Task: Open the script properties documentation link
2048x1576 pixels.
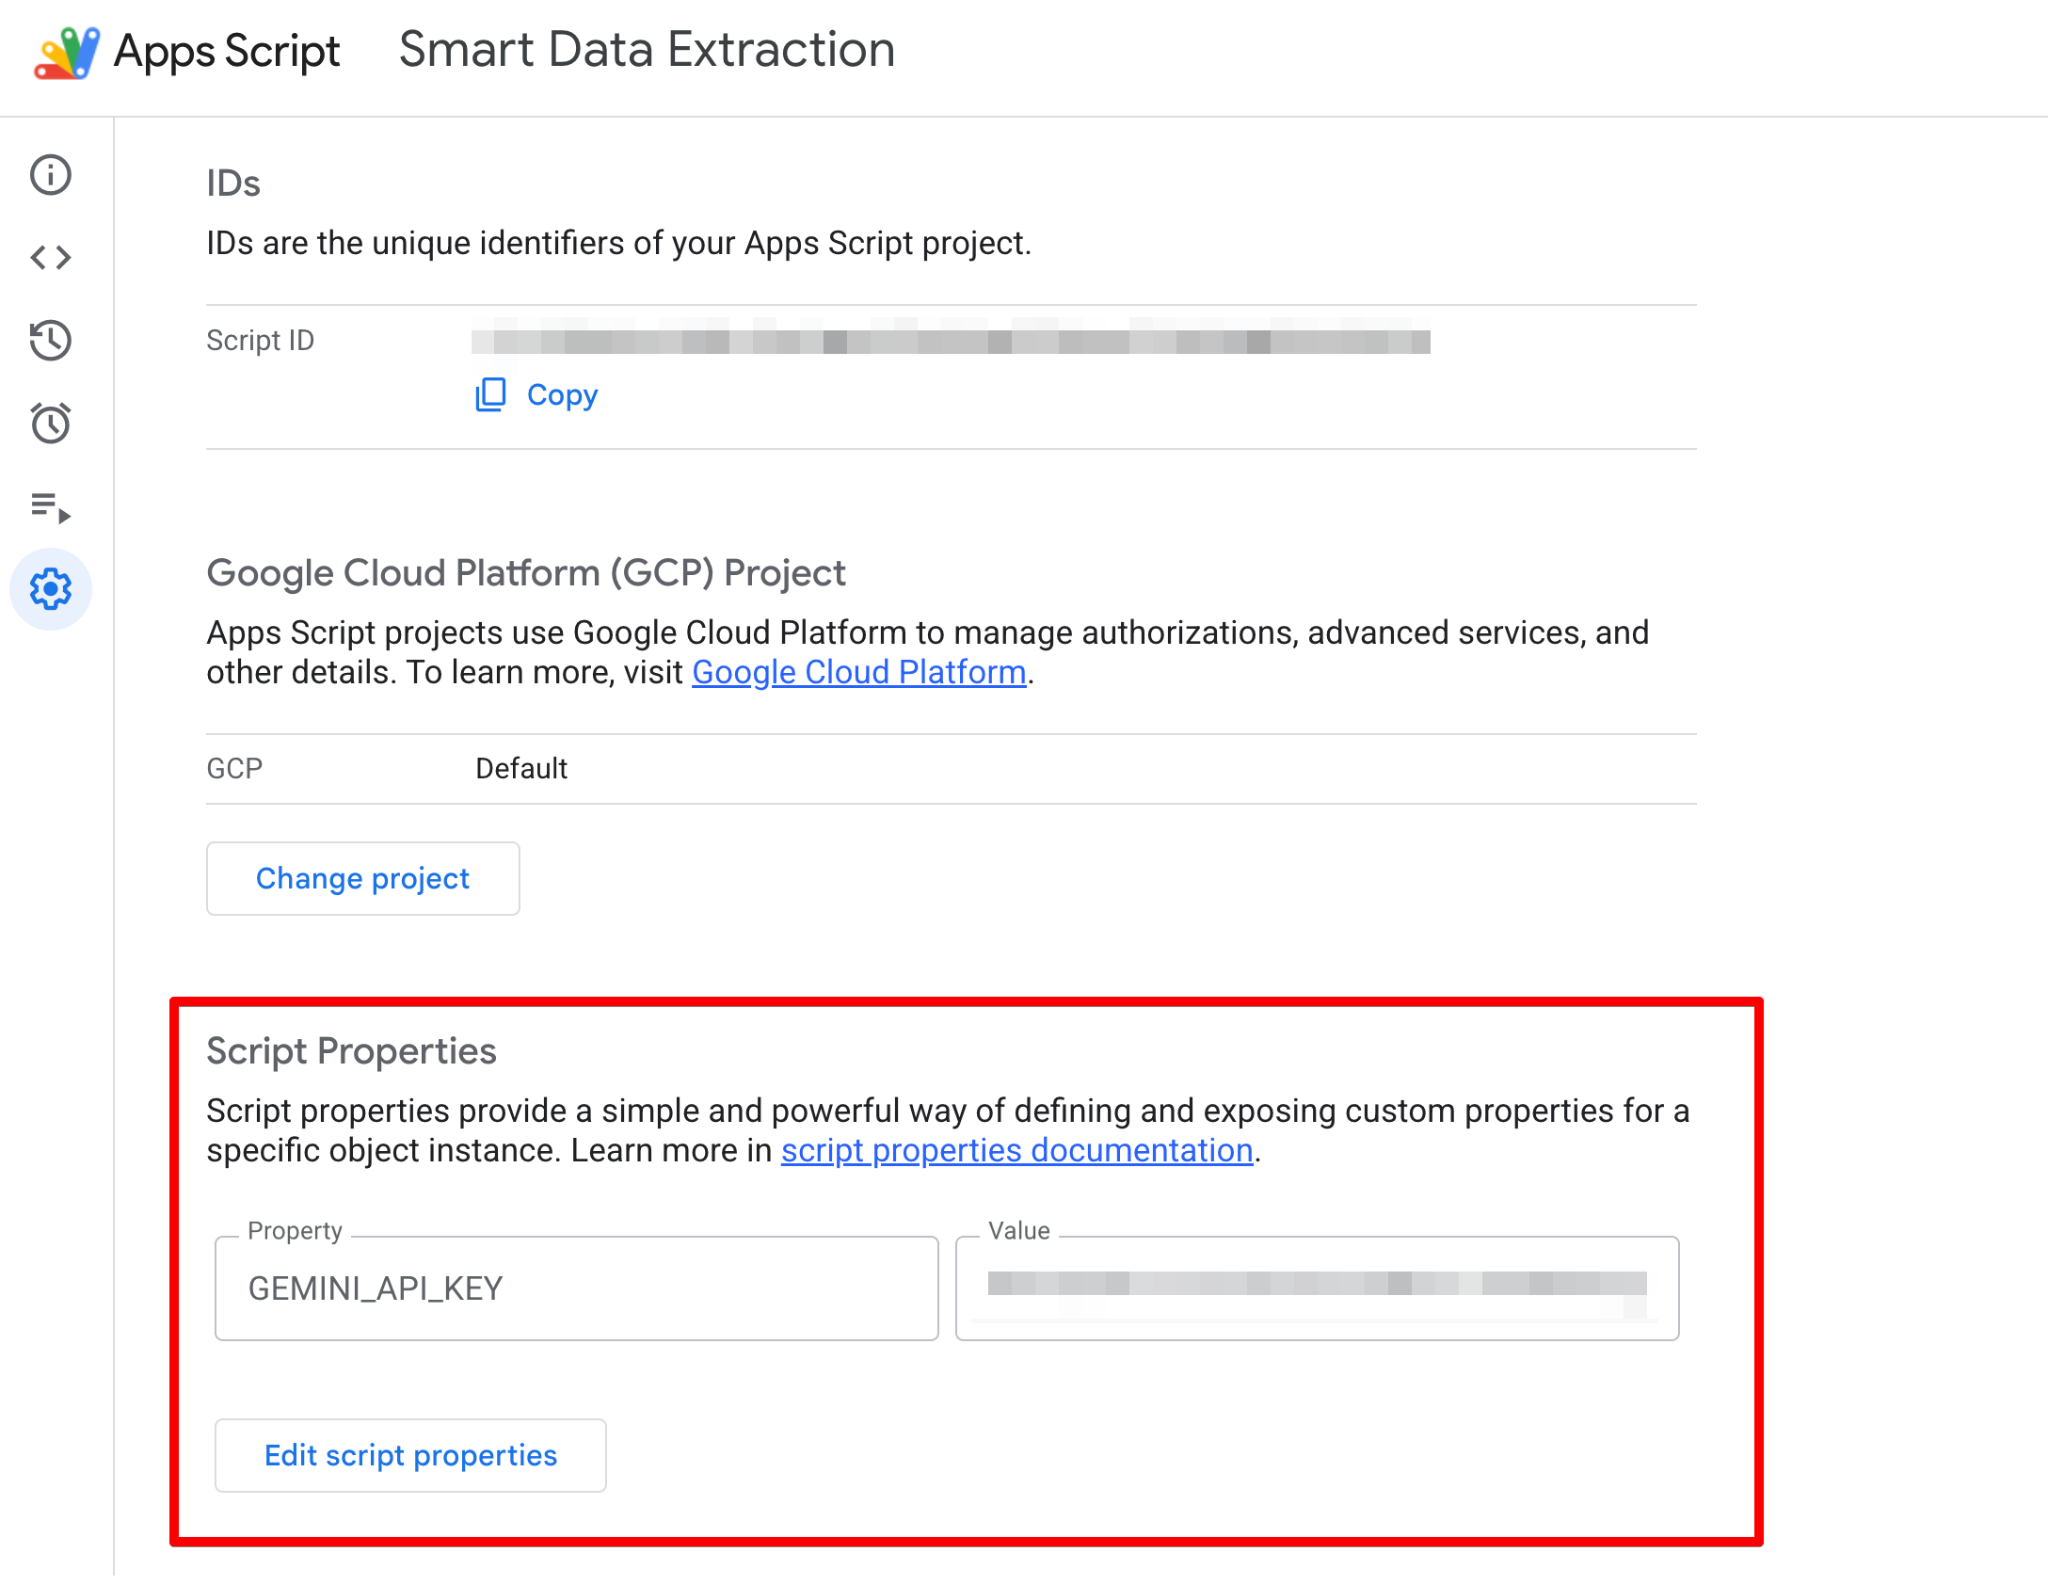Action: [x=1017, y=1150]
